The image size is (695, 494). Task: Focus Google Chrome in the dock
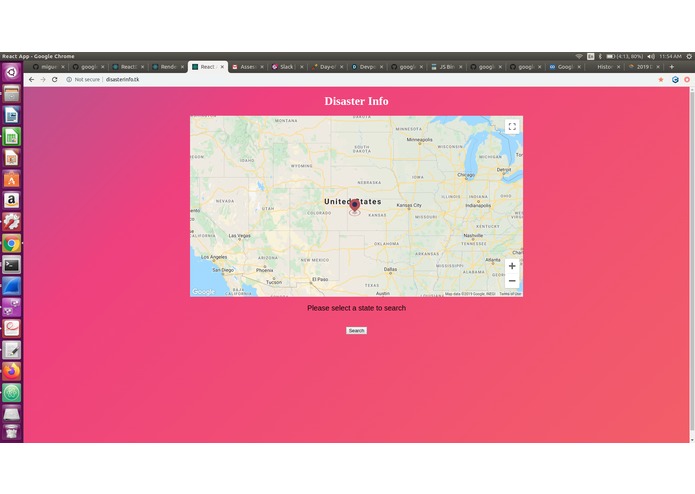[x=12, y=243]
